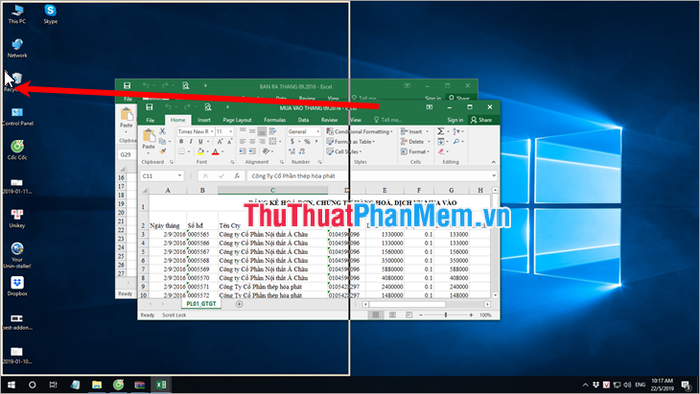Toggle Bold formatting
This screenshot has height=394, width=700.
[x=181, y=141]
